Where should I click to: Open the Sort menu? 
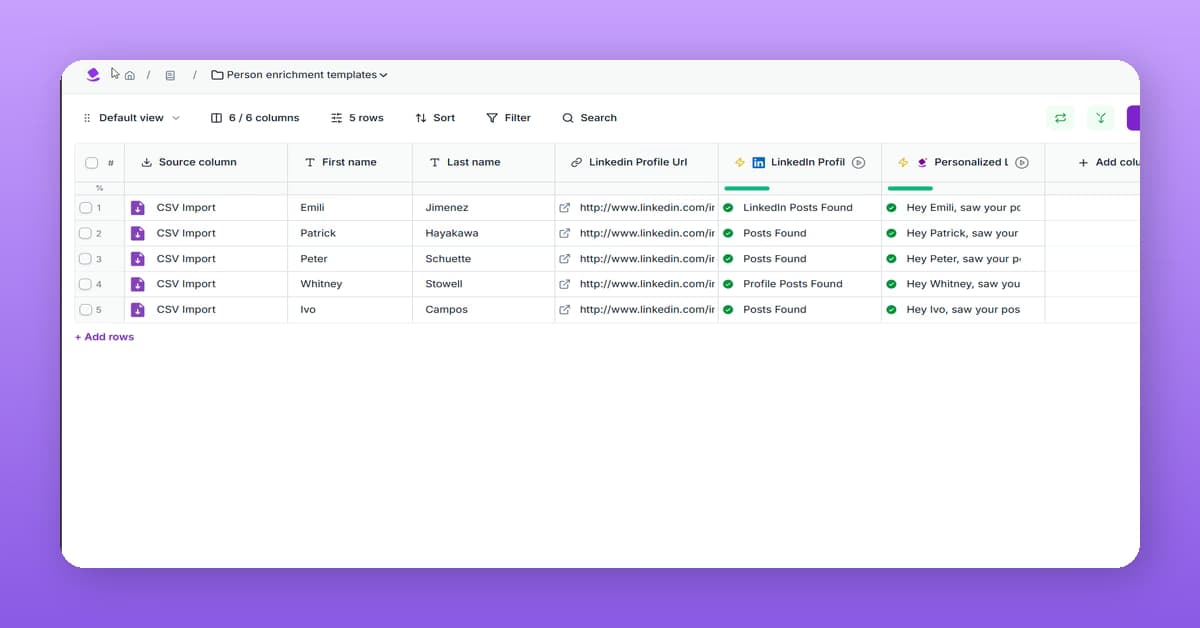(x=435, y=118)
